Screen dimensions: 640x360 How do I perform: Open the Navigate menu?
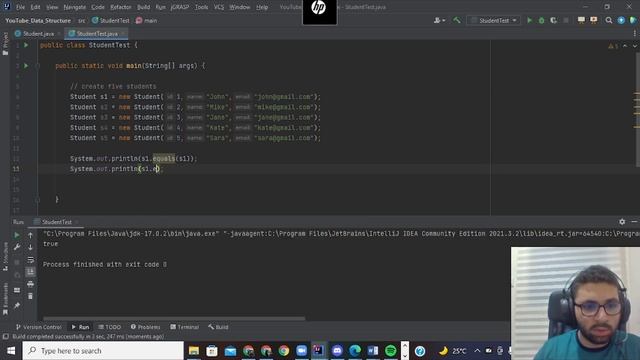[x=75, y=7]
